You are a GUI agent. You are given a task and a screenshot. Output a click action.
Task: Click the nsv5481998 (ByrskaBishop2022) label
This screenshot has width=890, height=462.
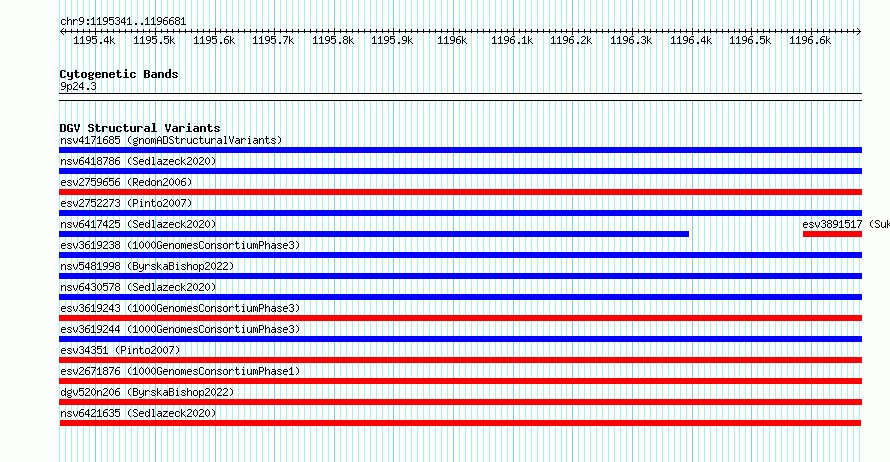click(x=147, y=266)
